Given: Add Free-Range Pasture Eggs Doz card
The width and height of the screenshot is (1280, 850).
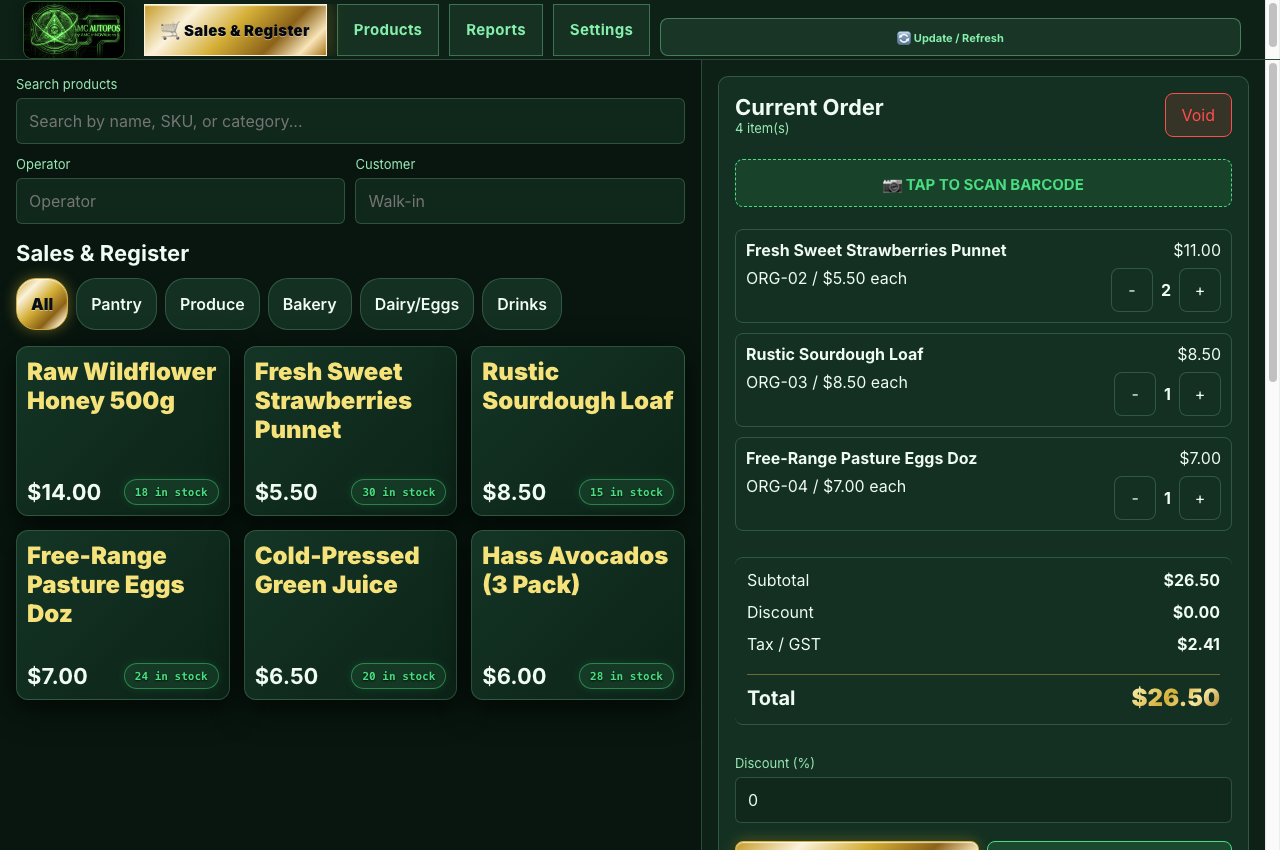Looking at the screenshot, I should [123, 615].
